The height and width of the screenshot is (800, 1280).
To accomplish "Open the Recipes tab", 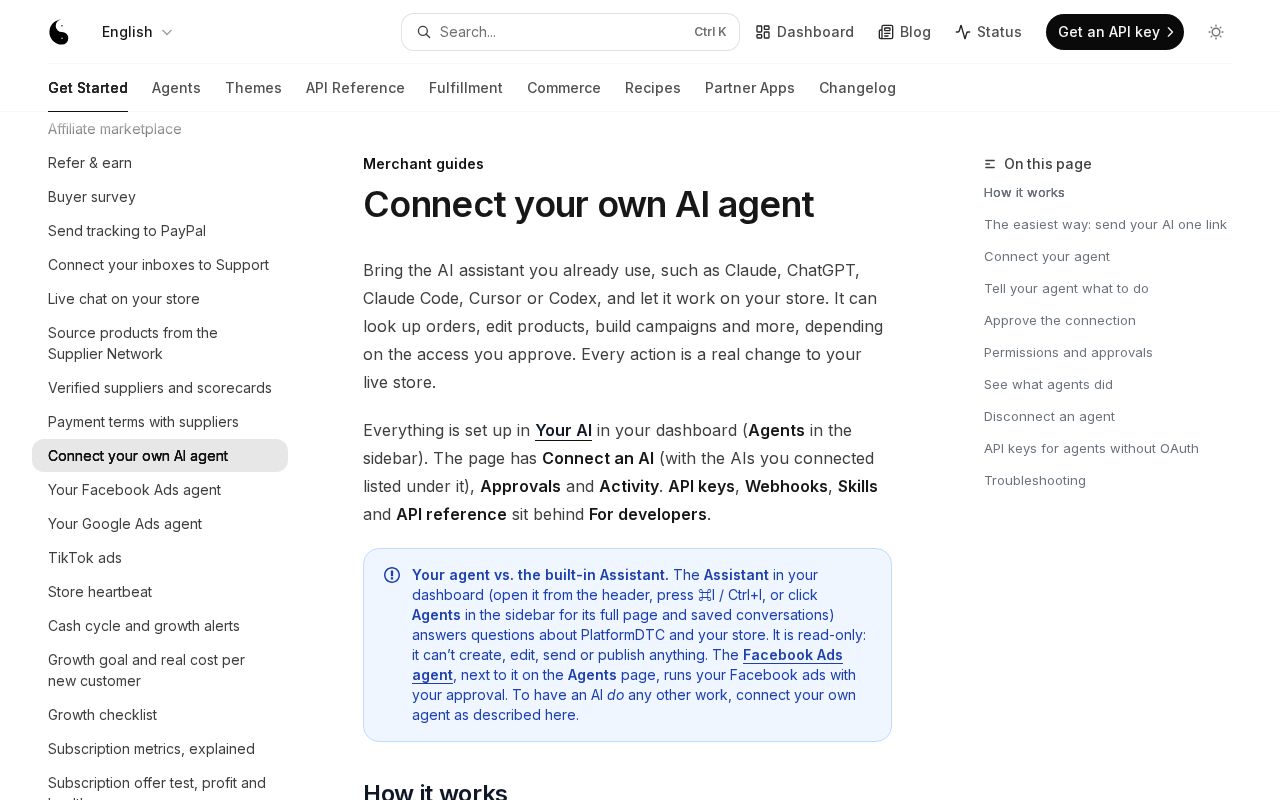I will [653, 88].
